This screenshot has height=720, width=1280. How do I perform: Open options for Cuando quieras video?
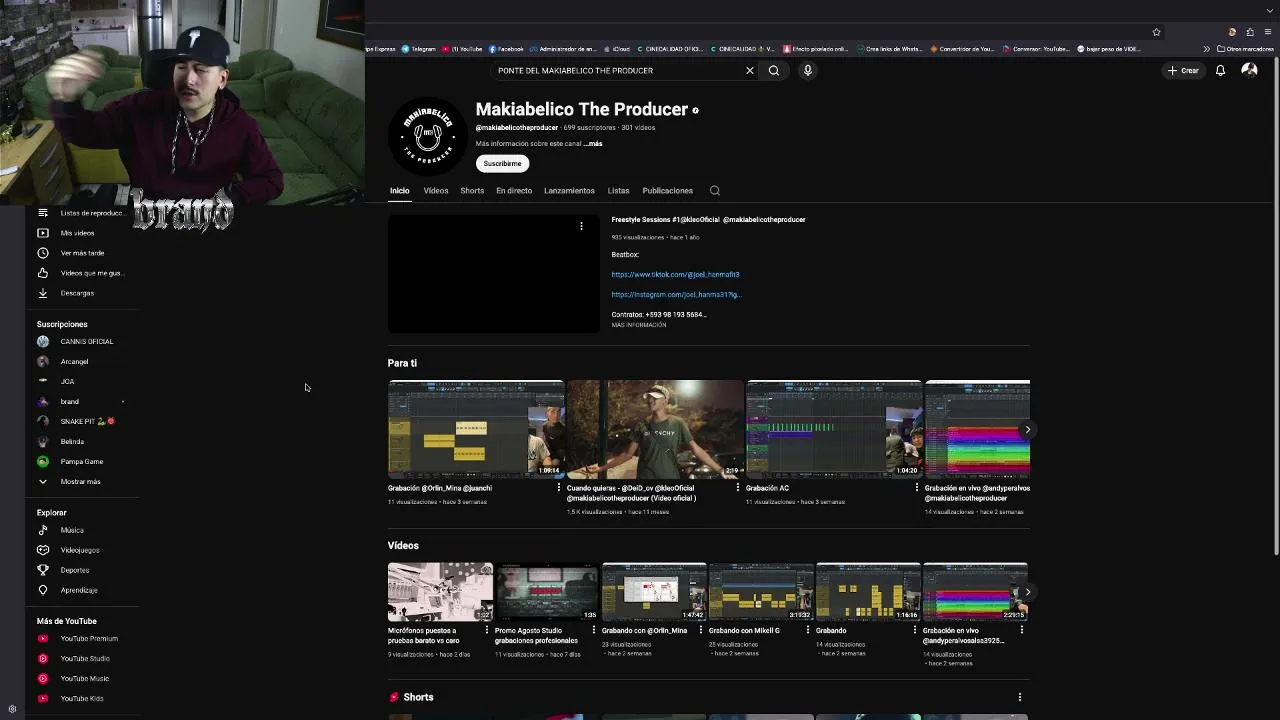pyautogui.click(x=738, y=488)
